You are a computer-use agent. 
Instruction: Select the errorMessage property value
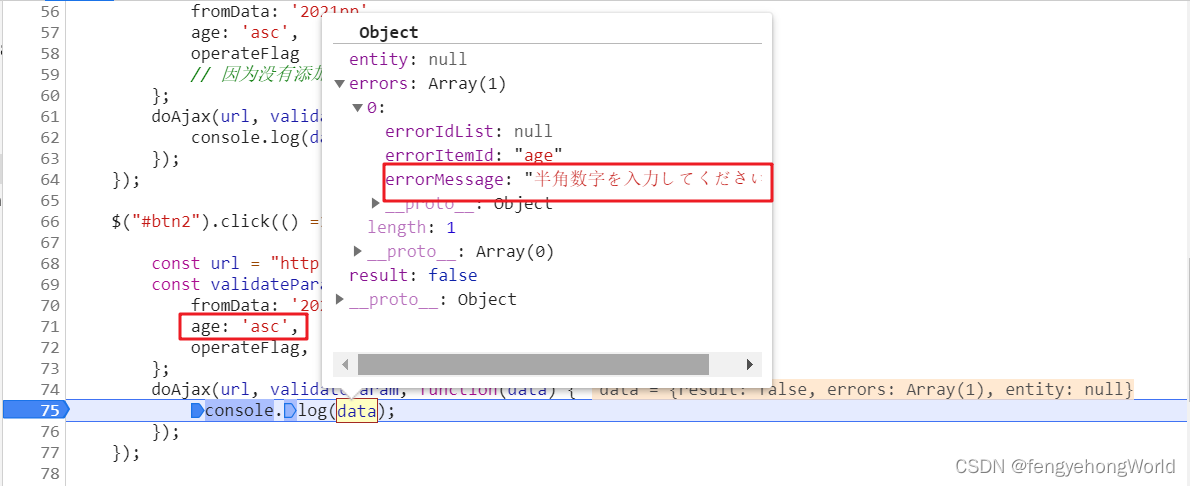[x=644, y=180]
